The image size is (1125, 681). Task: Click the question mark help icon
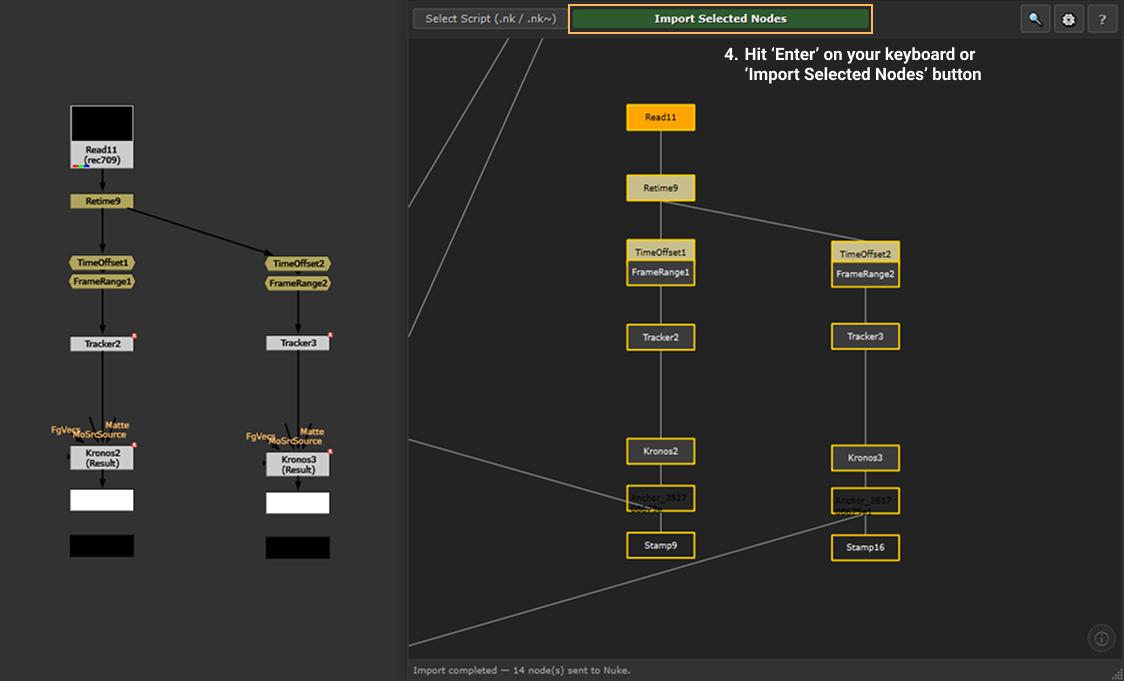point(1102,19)
